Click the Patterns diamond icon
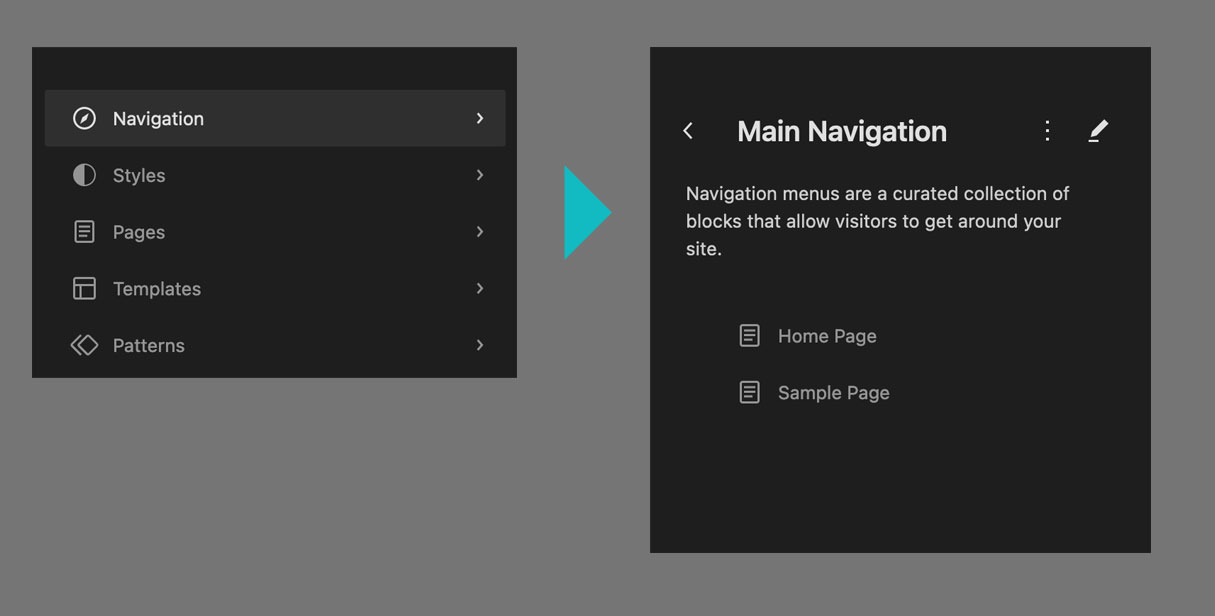 point(84,345)
